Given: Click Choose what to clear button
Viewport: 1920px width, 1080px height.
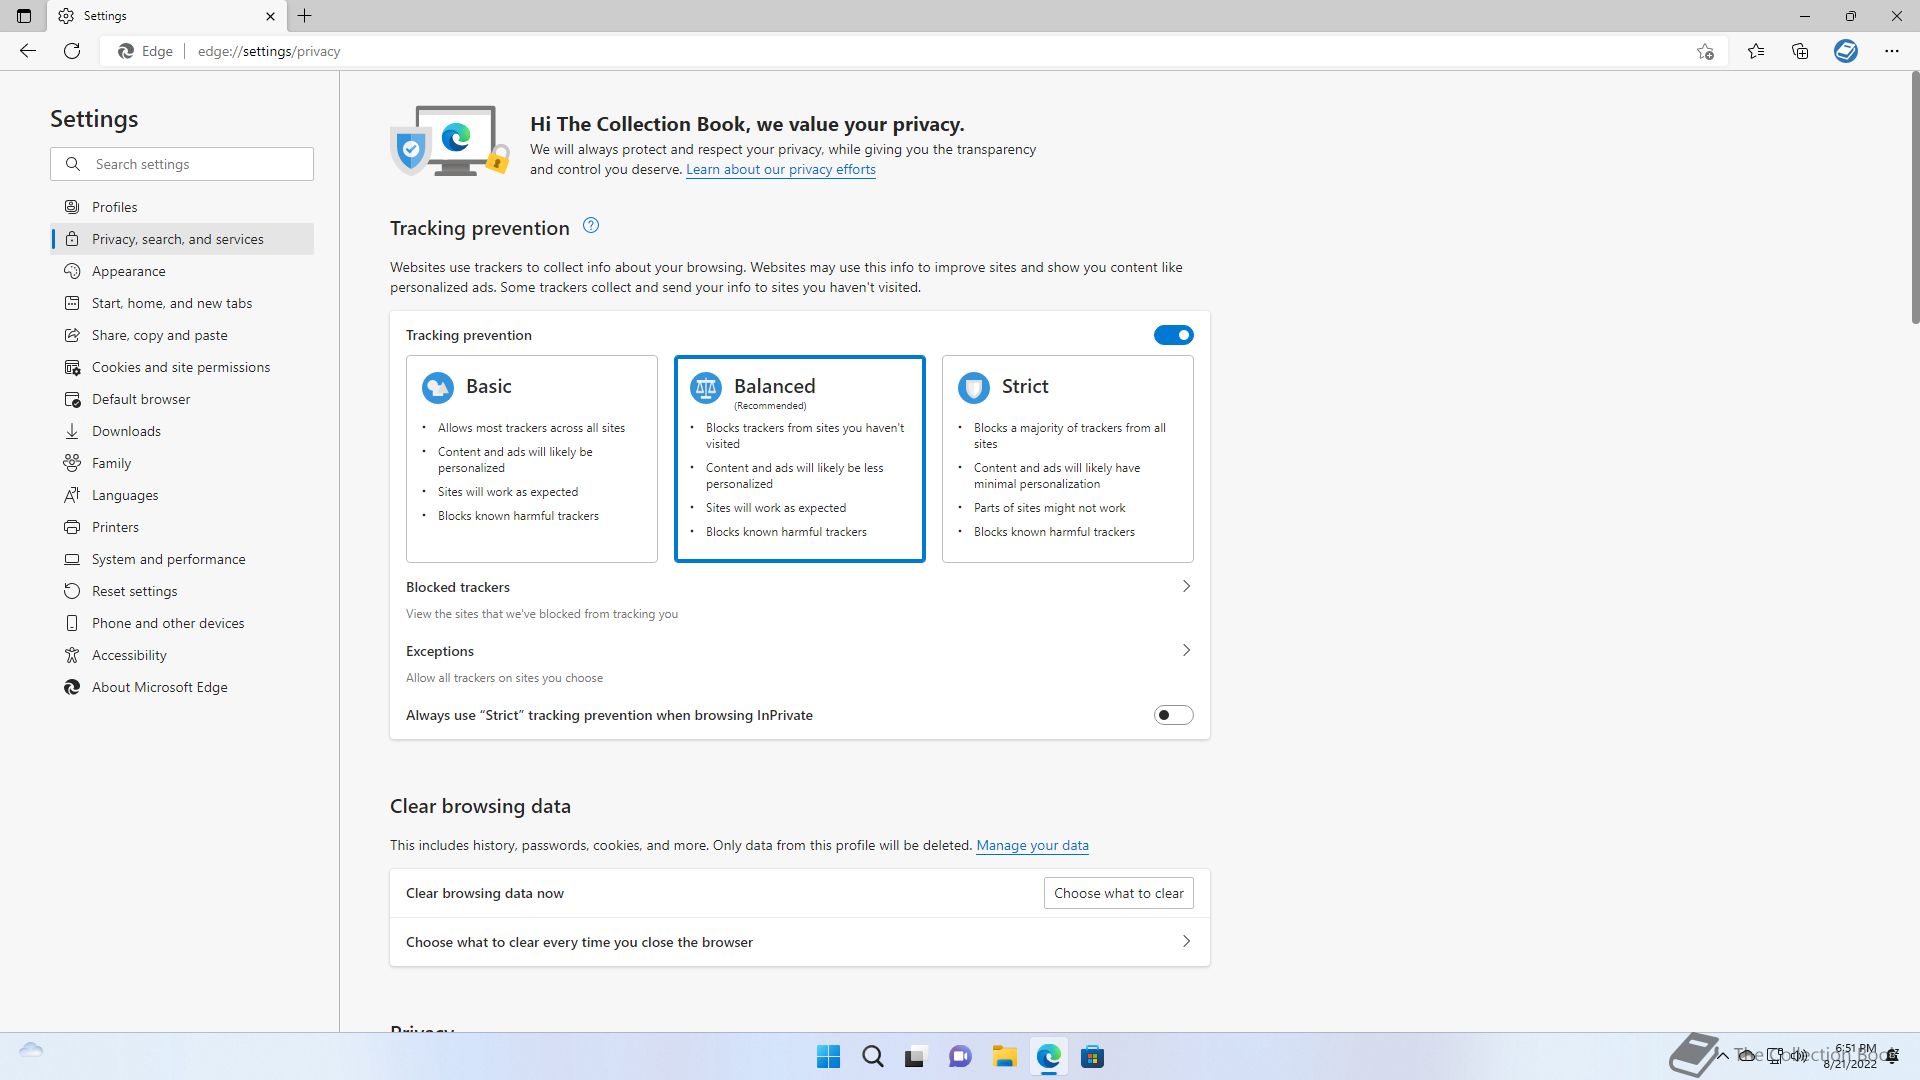Looking at the screenshot, I should pyautogui.click(x=1119, y=893).
